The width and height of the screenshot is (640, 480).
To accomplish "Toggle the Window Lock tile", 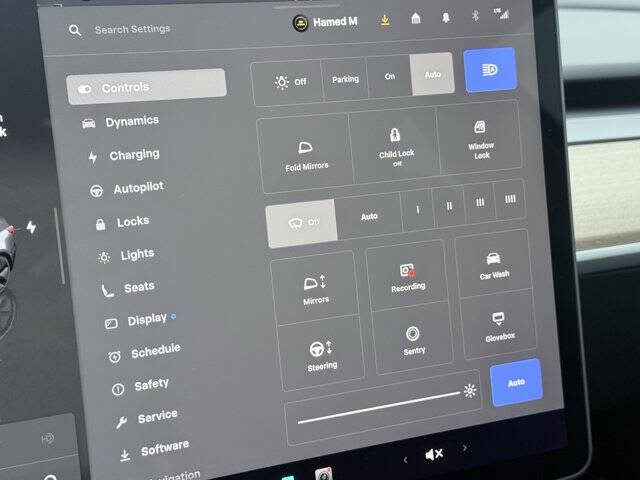I will pos(480,139).
